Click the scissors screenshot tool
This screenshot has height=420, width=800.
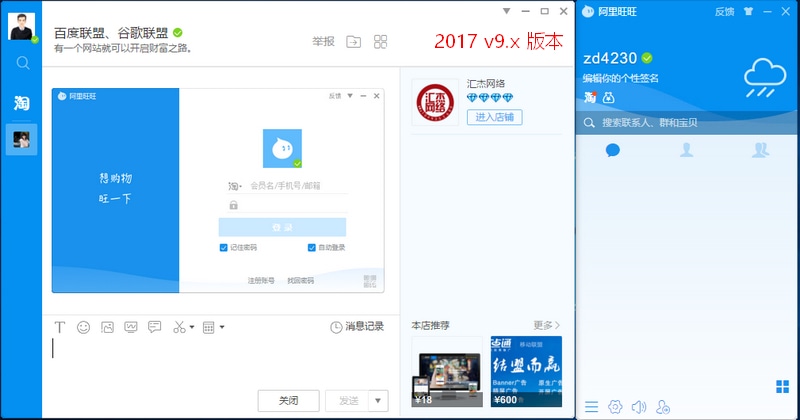pyautogui.click(x=179, y=327)
